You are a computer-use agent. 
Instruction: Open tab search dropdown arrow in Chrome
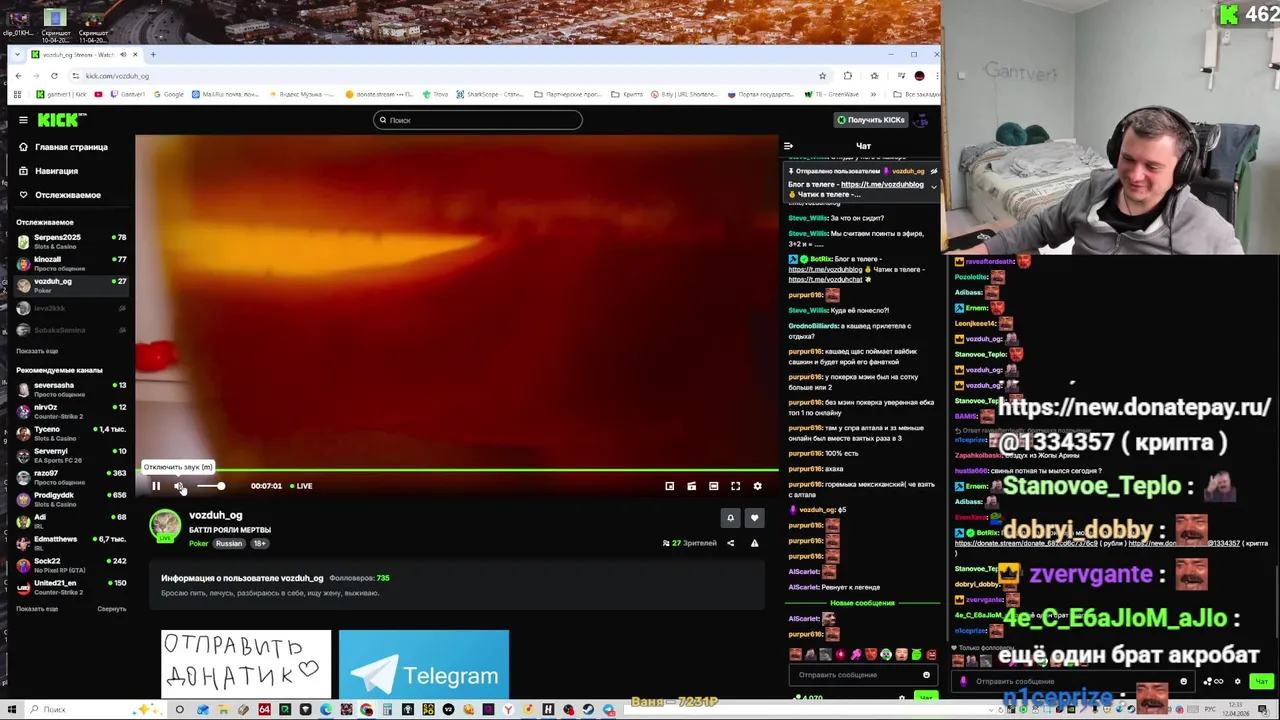coord(18,54)
